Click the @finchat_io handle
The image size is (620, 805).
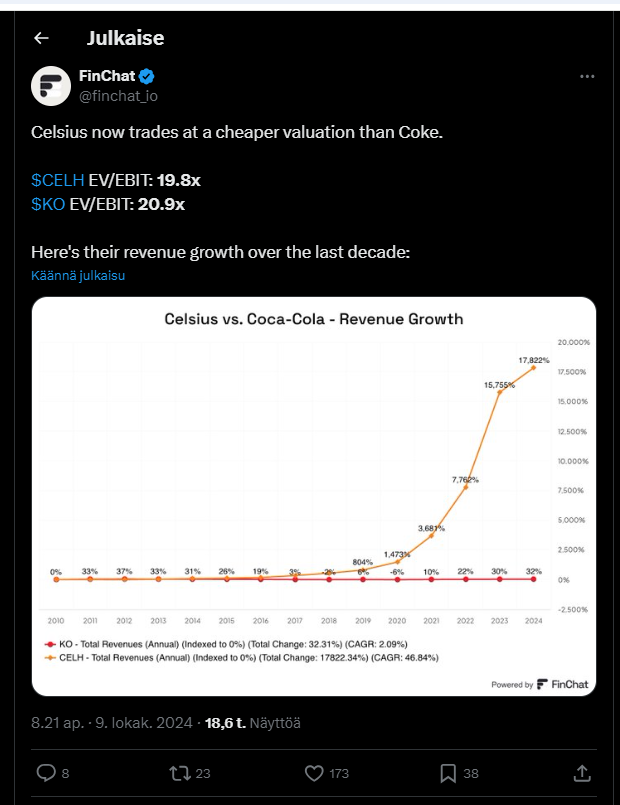coord(118,96)
